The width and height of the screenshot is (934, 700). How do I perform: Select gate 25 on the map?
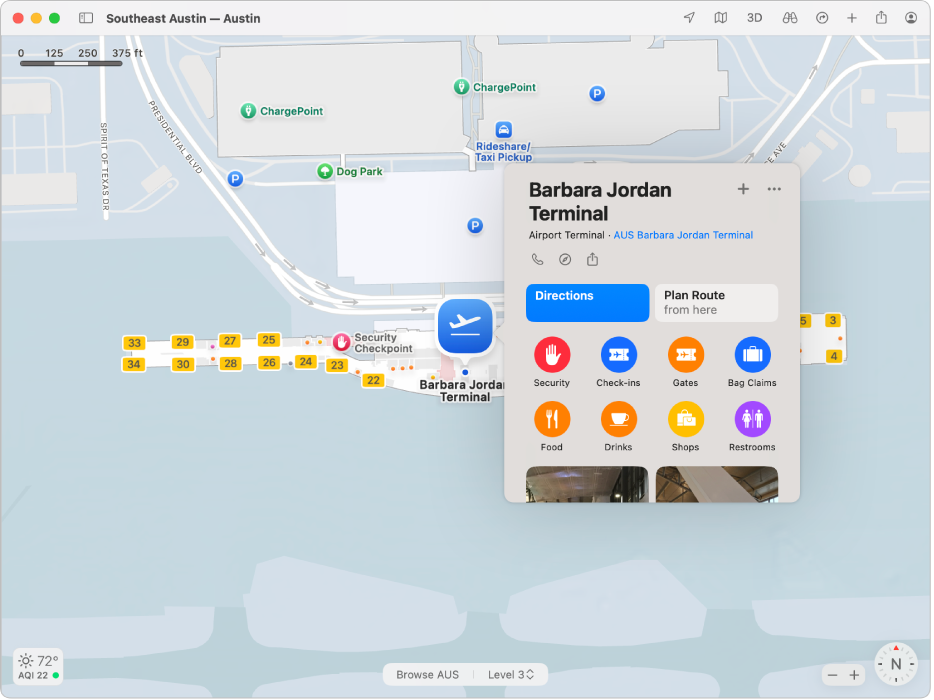click(x=269, y=340)
